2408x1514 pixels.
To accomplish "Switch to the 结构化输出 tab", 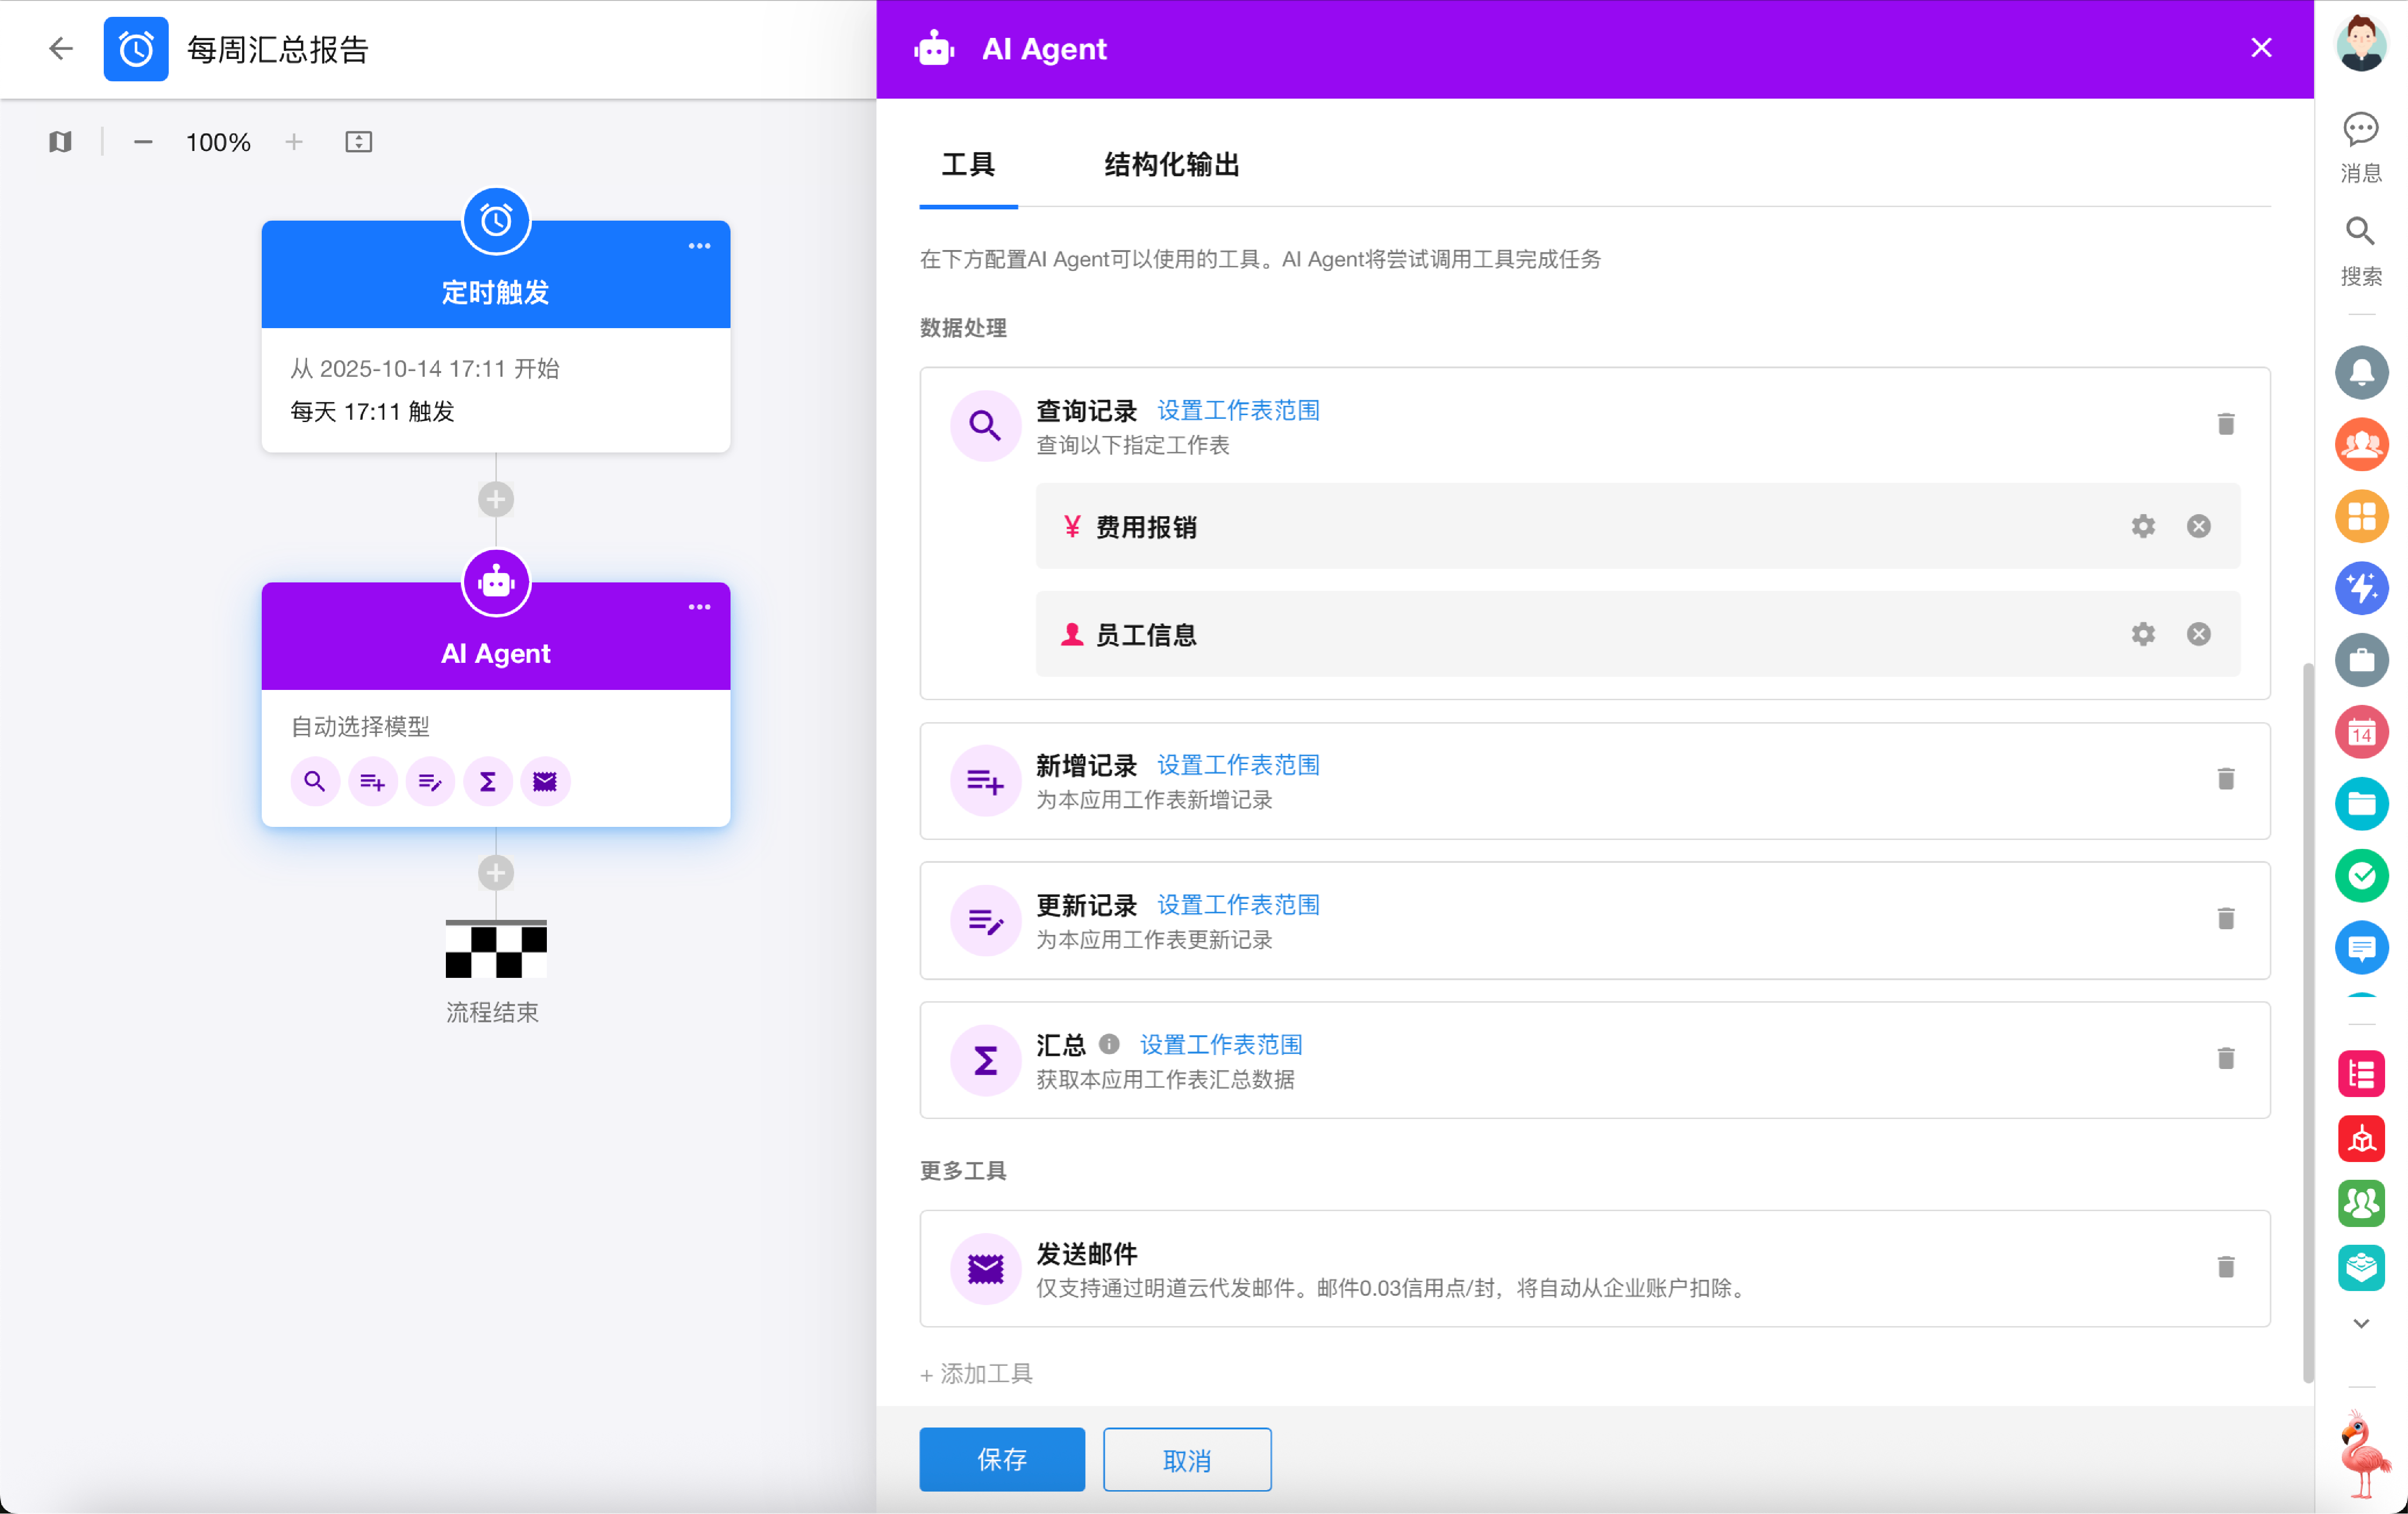I will coord(1171,164).
